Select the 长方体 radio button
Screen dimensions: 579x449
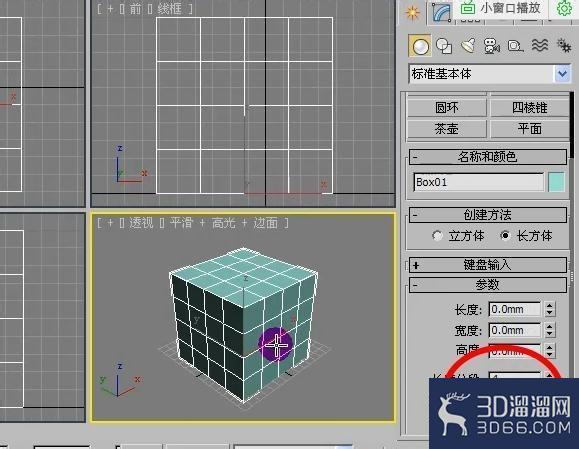click(505, 236)
